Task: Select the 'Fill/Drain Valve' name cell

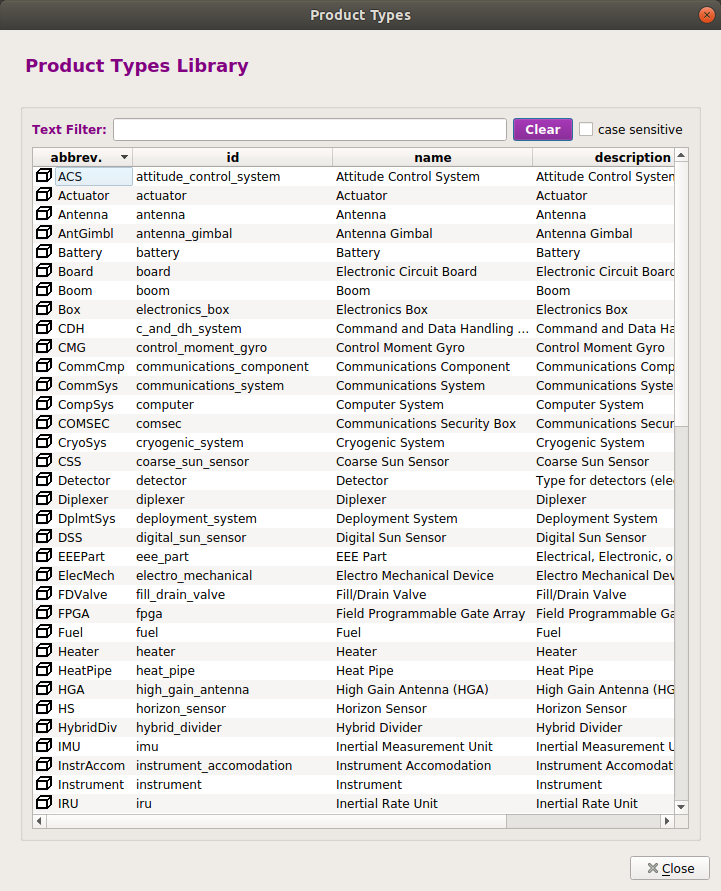Action: point(432,595)
